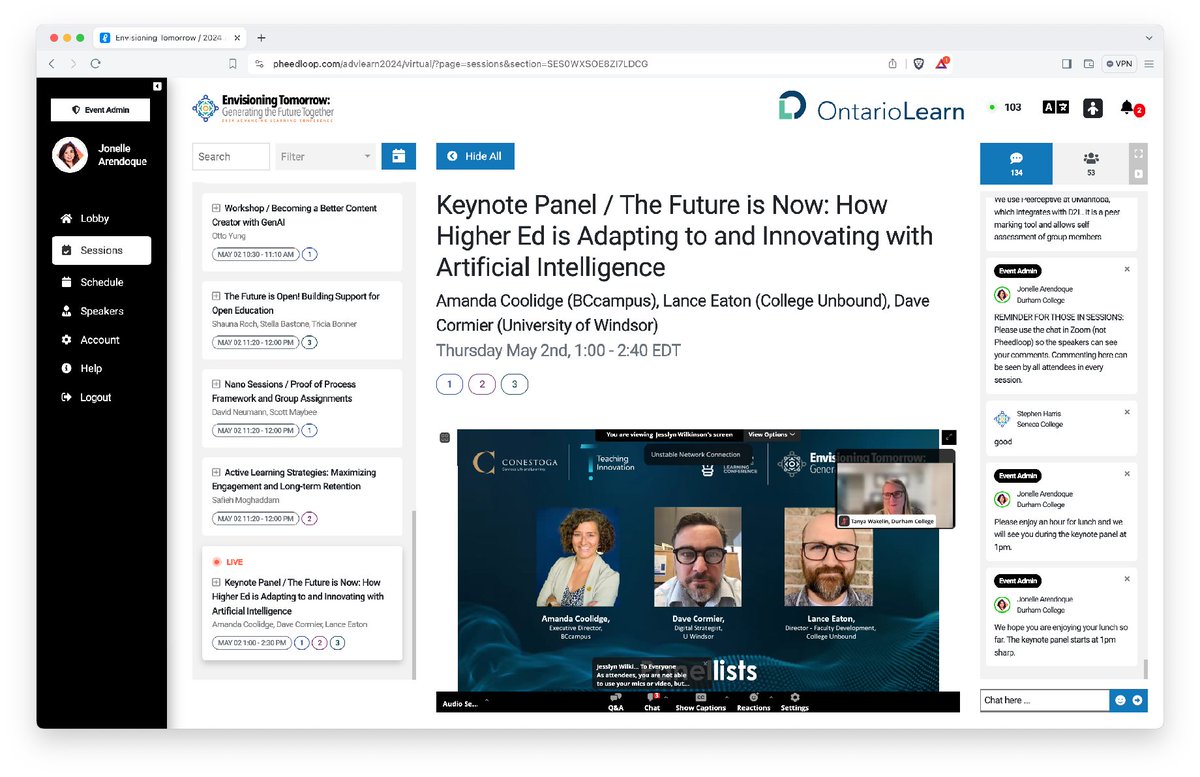Image resolution: width=1200 pixels, height=777 pixels.
Task: Go to the Sessions menu item in the sidebar
Action: tap(101, 250)
